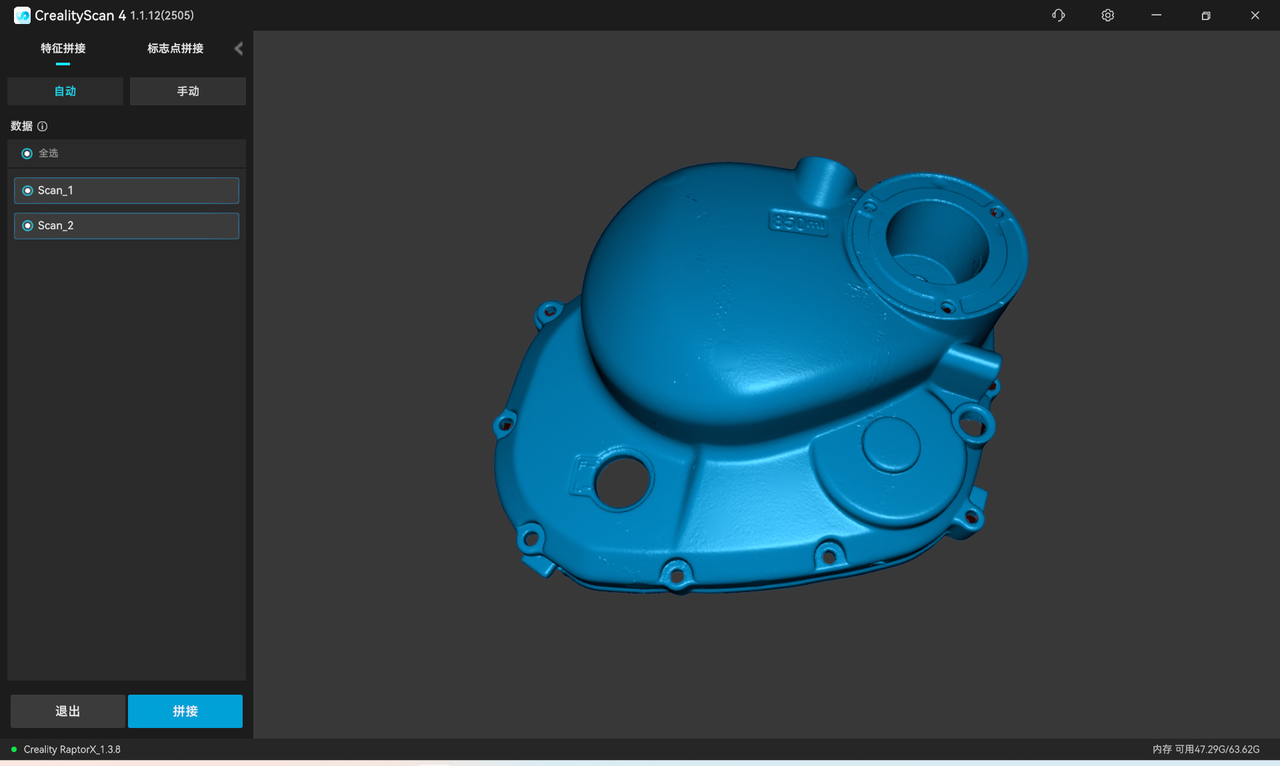Switch to the 标志点拼接 tab
The image size is (1280, 766).
pyautogui.click(x=174, y=47)
